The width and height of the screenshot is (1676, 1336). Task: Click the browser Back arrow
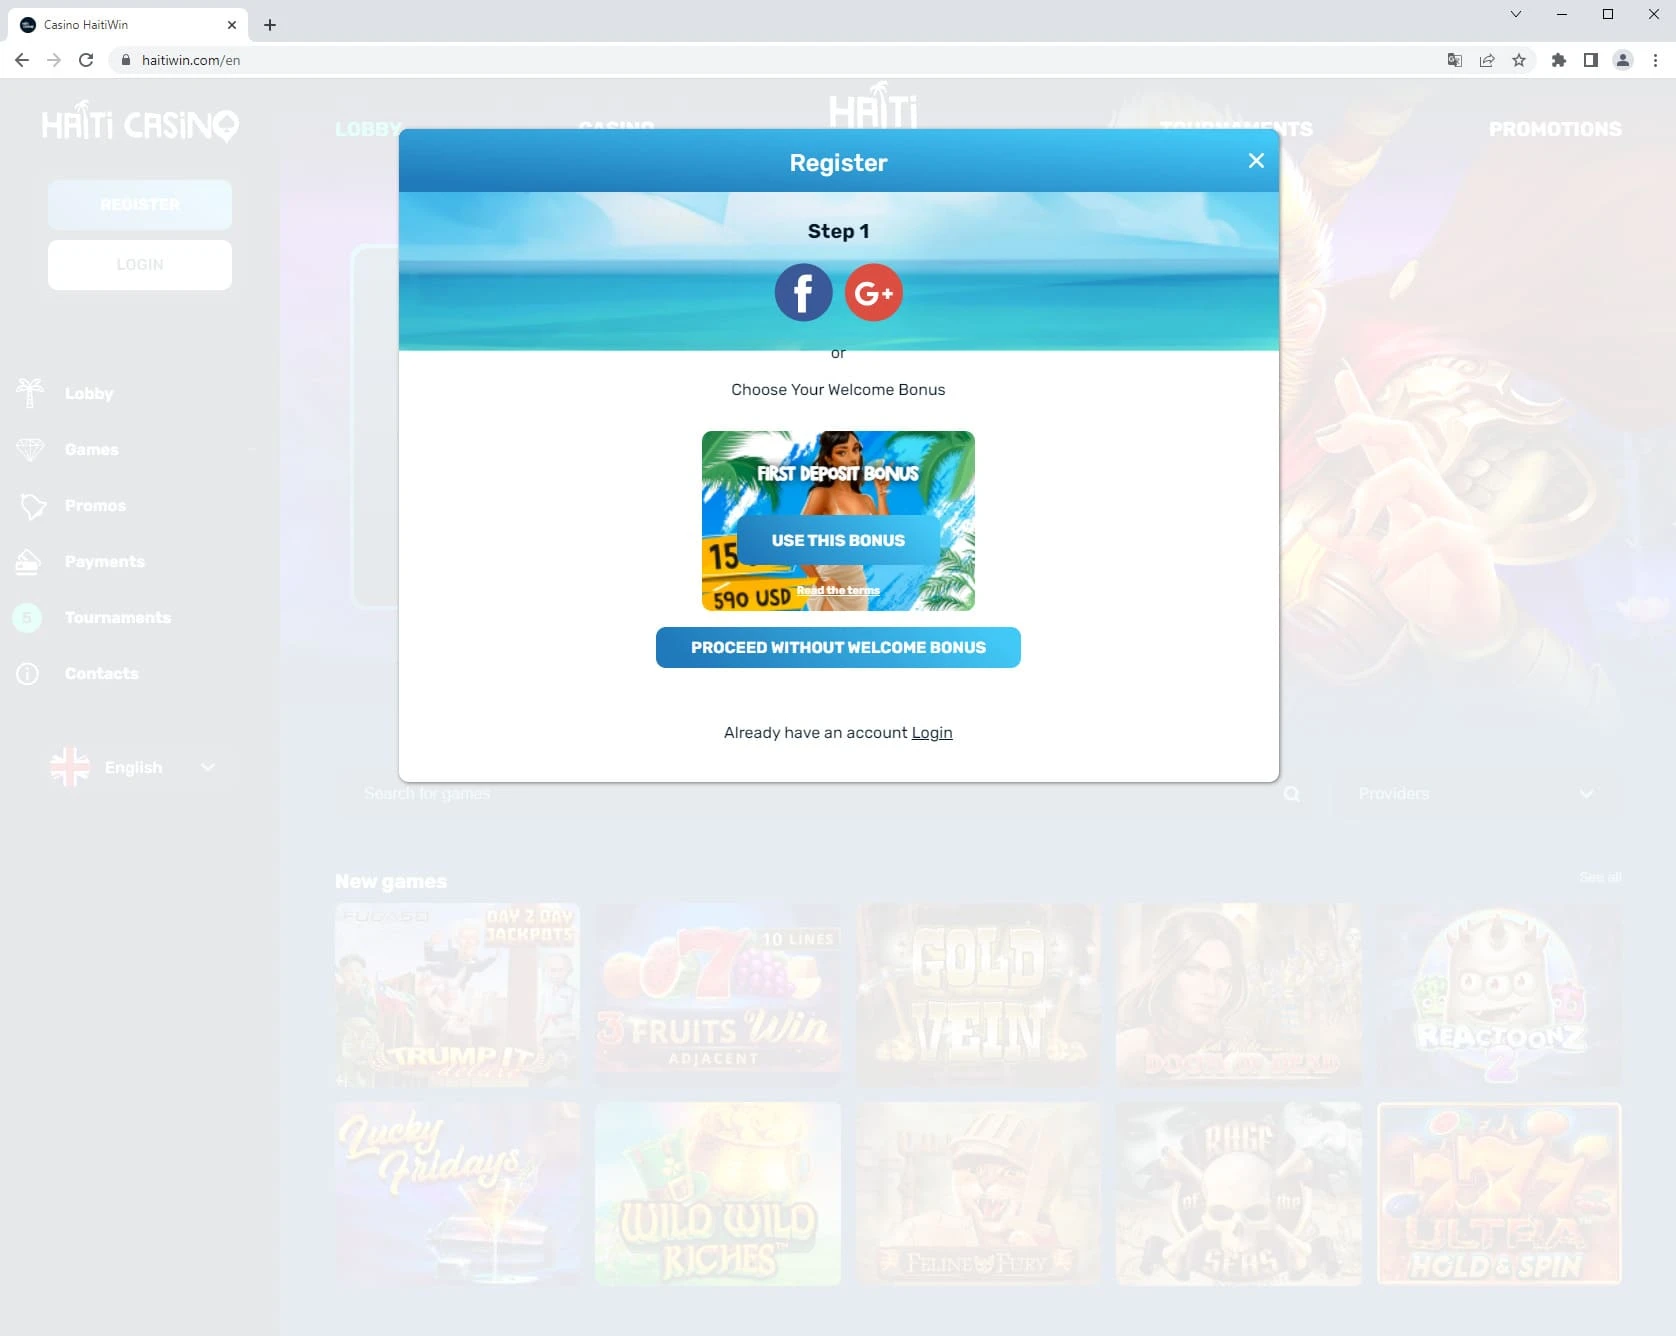(22, 60)
